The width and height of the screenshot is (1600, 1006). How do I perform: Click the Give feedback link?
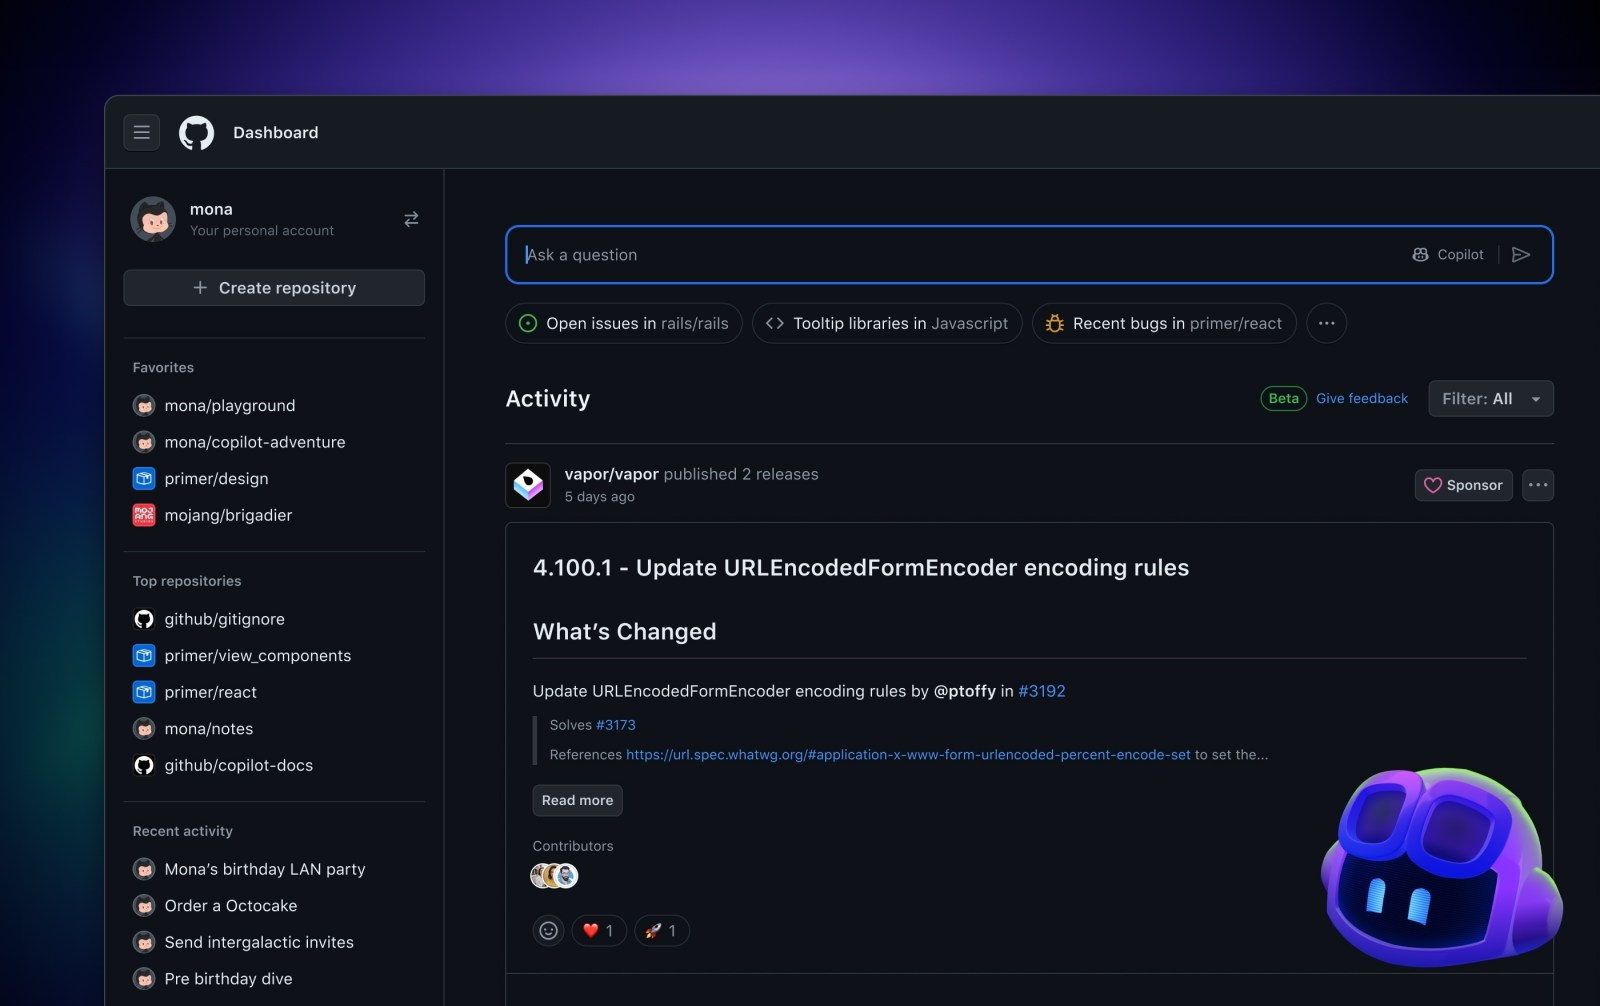(x=1361, y=398)
